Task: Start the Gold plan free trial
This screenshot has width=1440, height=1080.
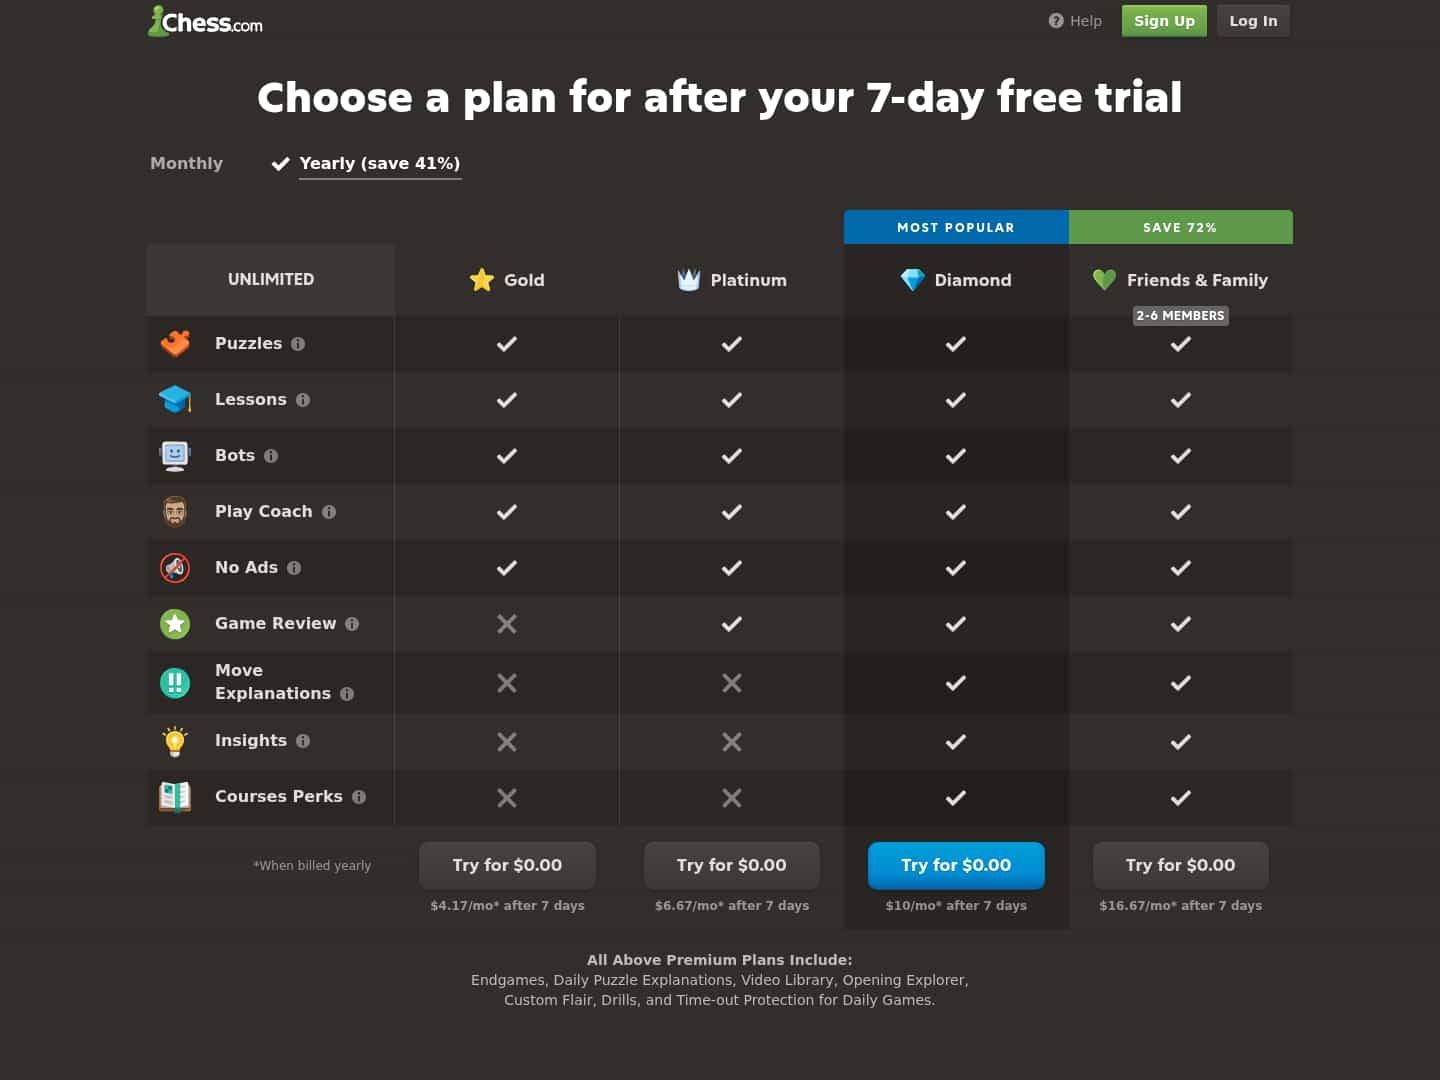Action: pyautogui.click(x=507, y=865)
